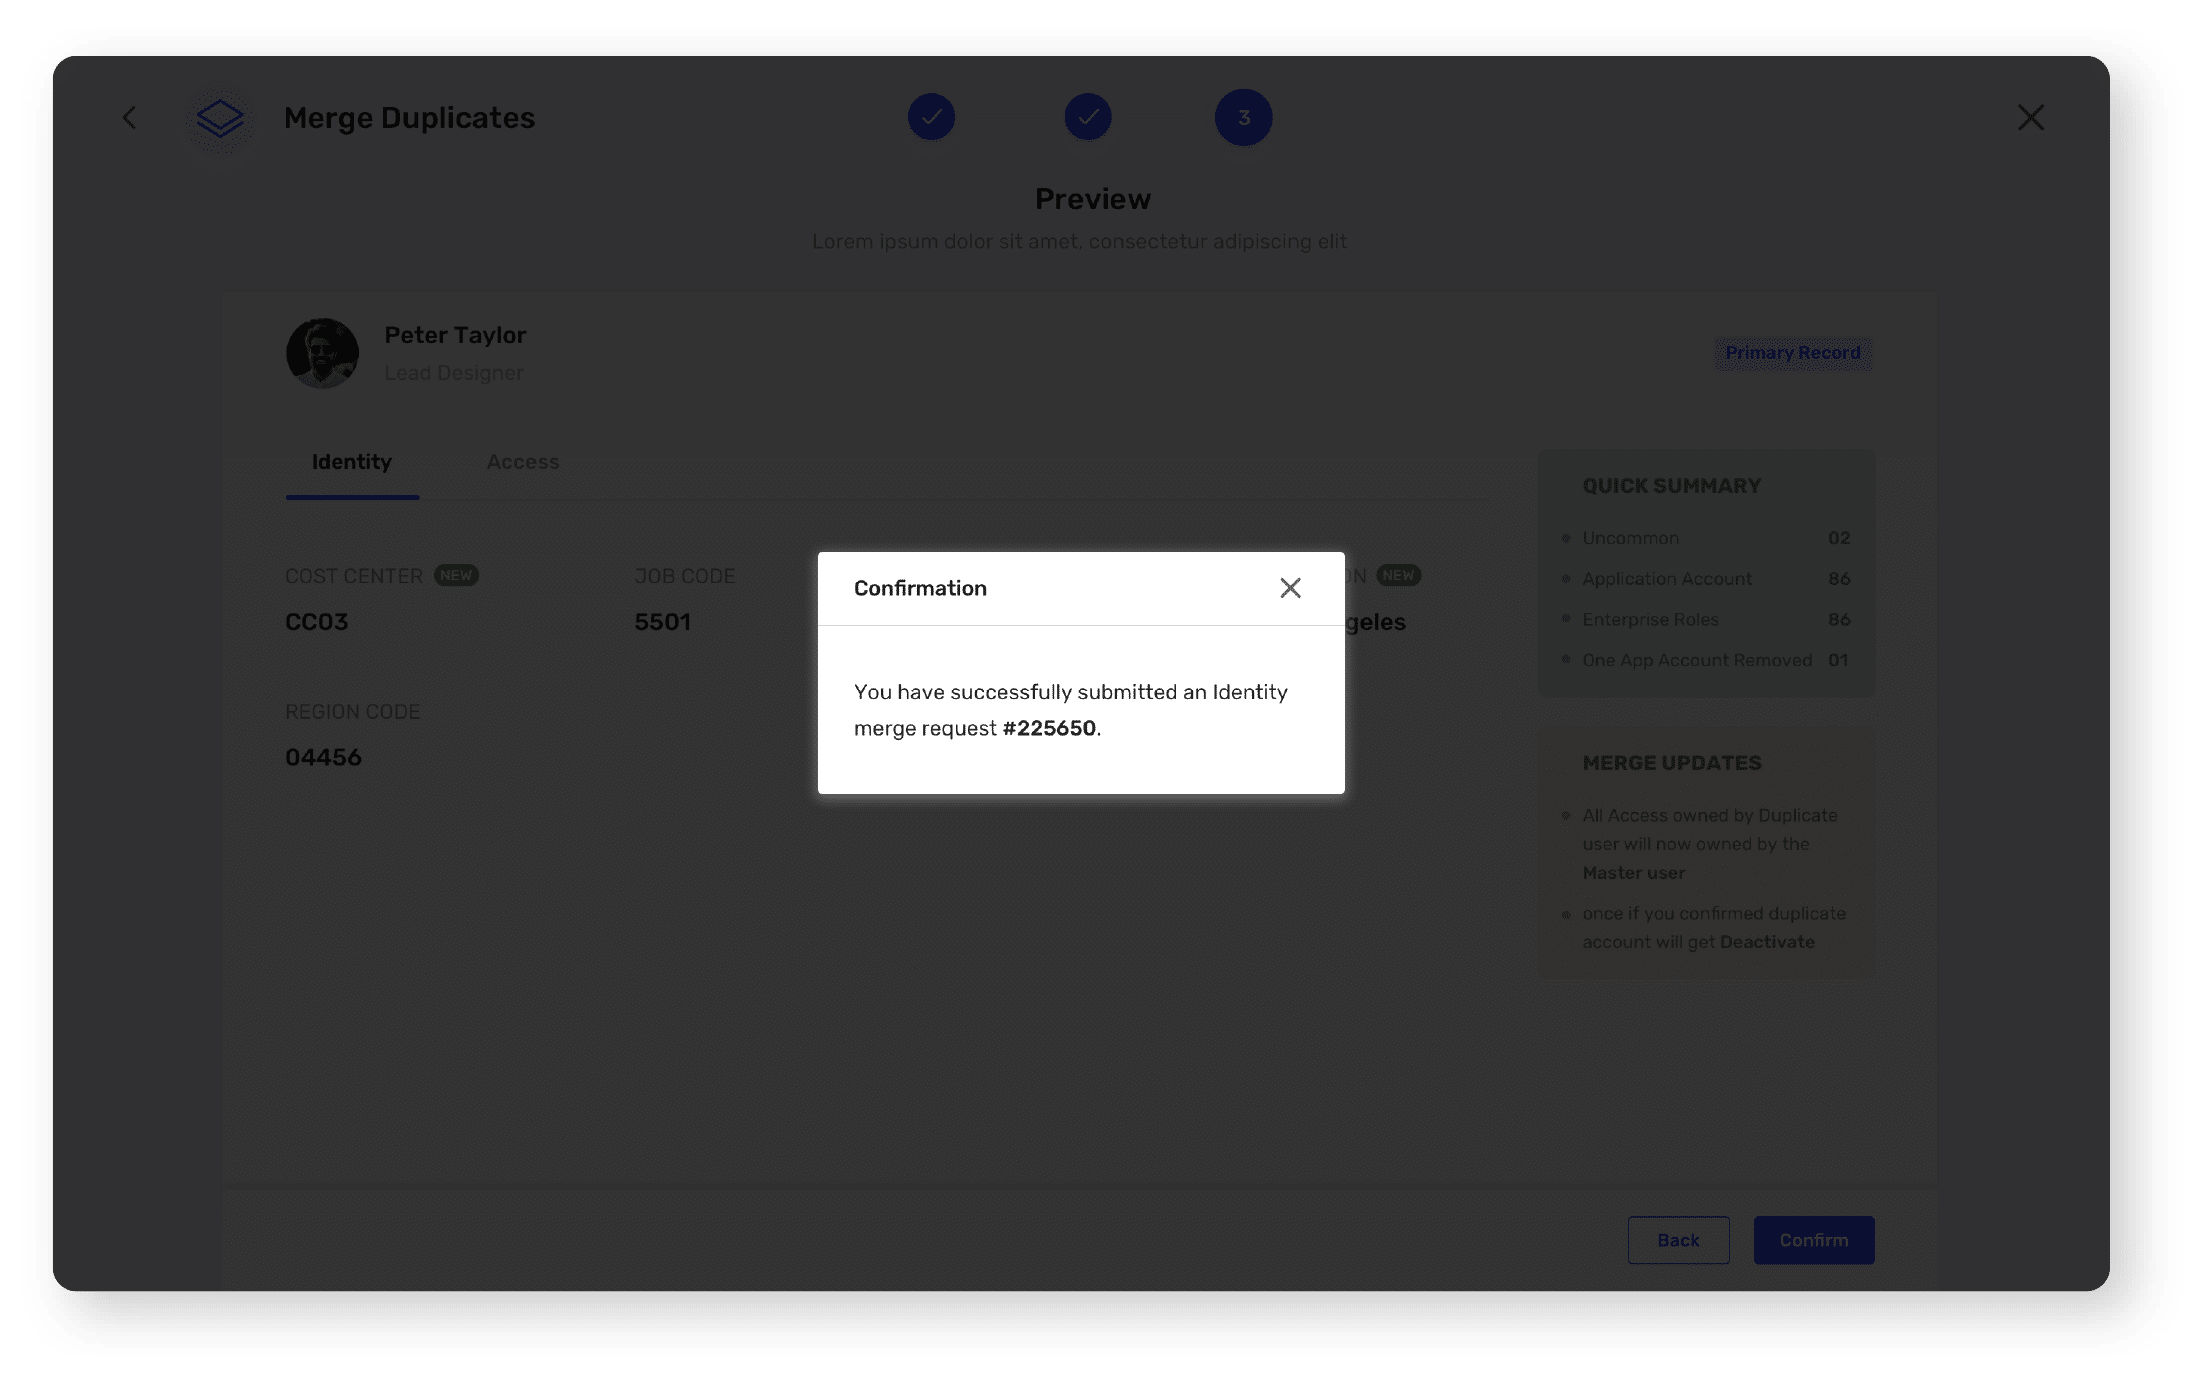Click the second completed step checkmark
2204x1384 pixels.
pos(1087,117)
